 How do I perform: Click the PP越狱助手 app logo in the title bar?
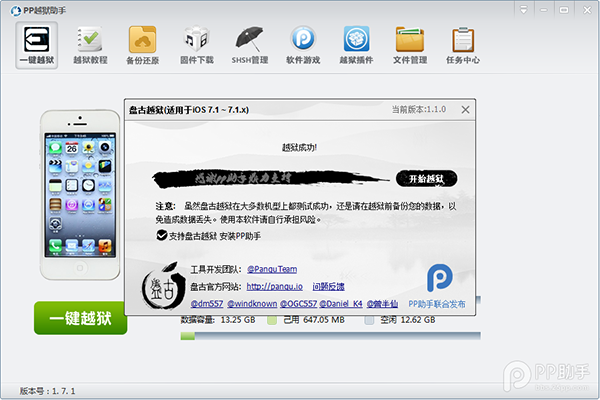point(16,11)
